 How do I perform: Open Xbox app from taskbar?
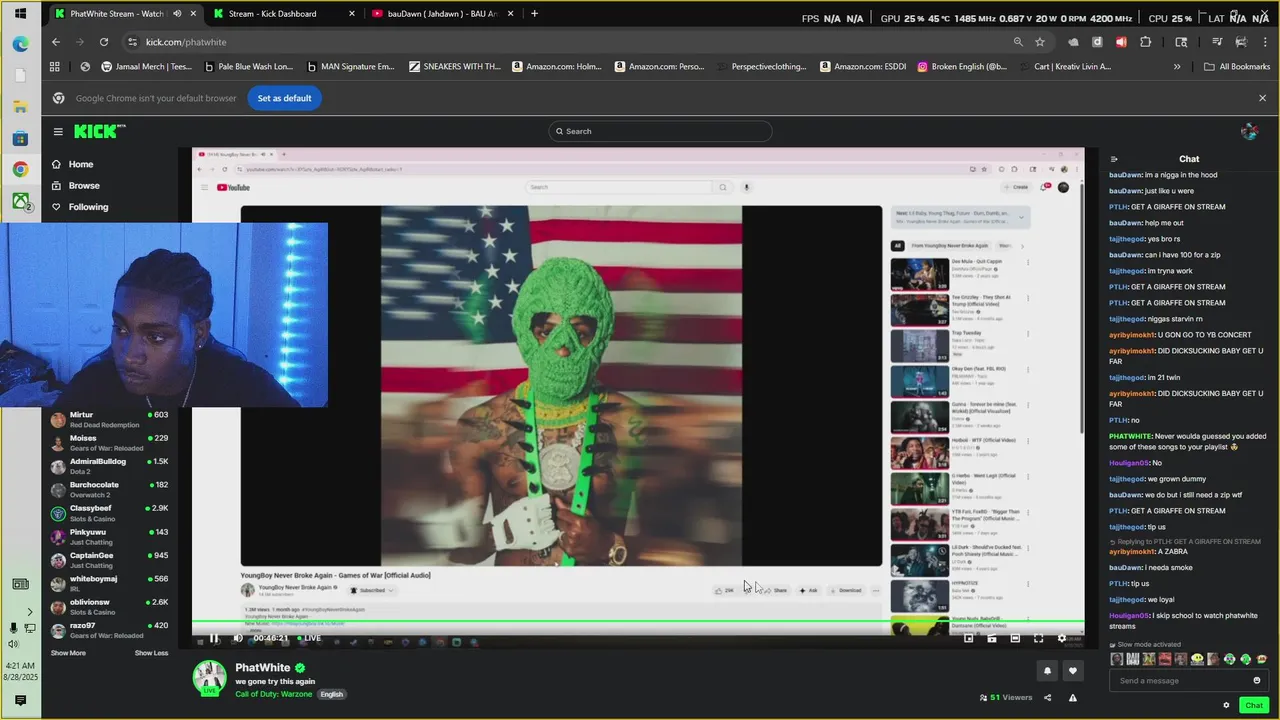tap(20, 201)
